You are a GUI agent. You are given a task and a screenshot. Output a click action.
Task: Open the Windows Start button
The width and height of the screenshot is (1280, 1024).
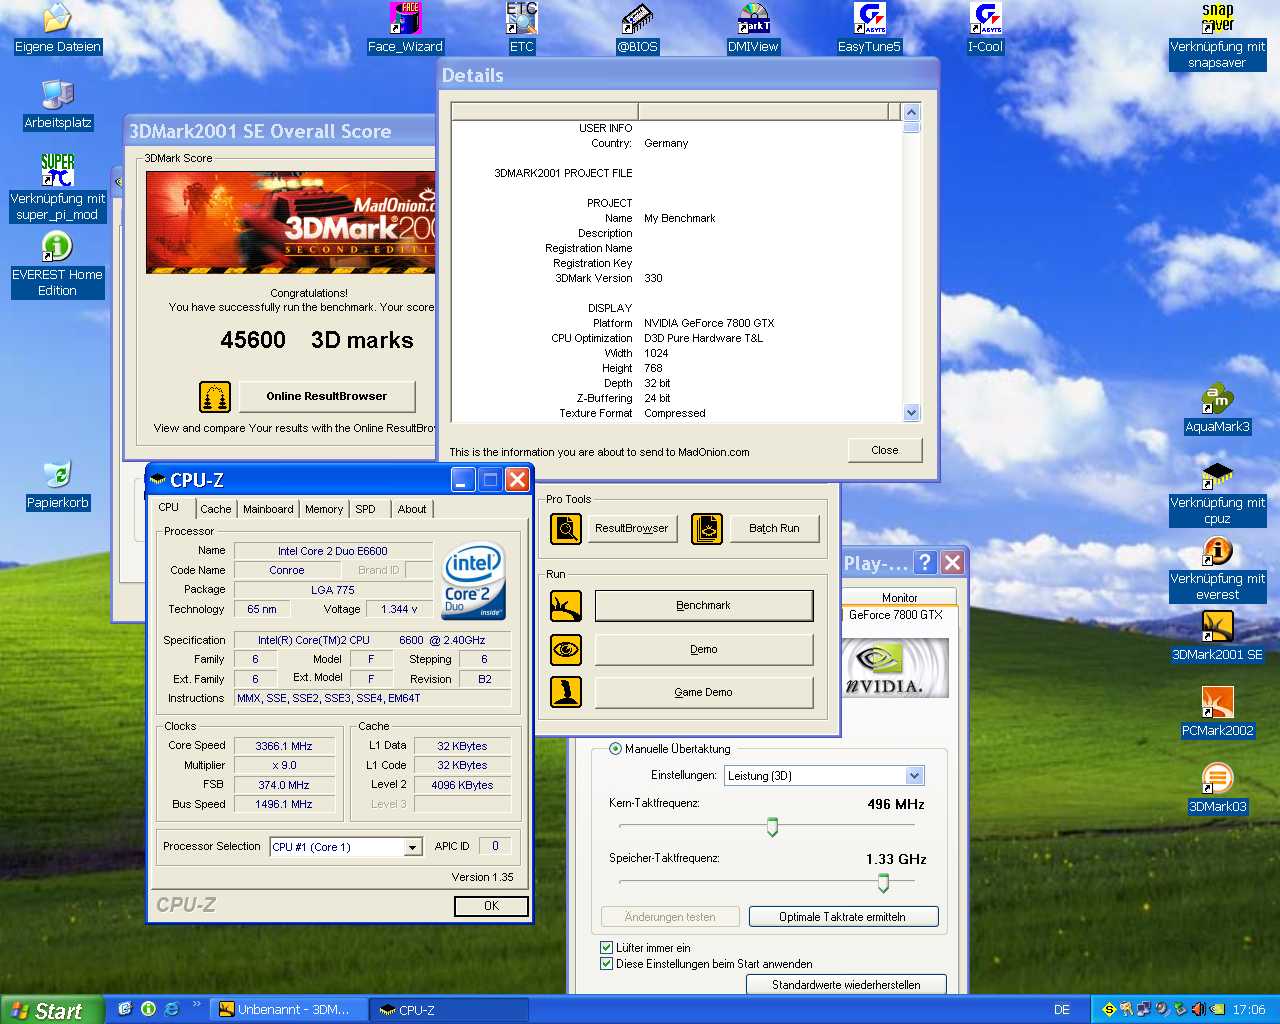[x=52, y=1010]
